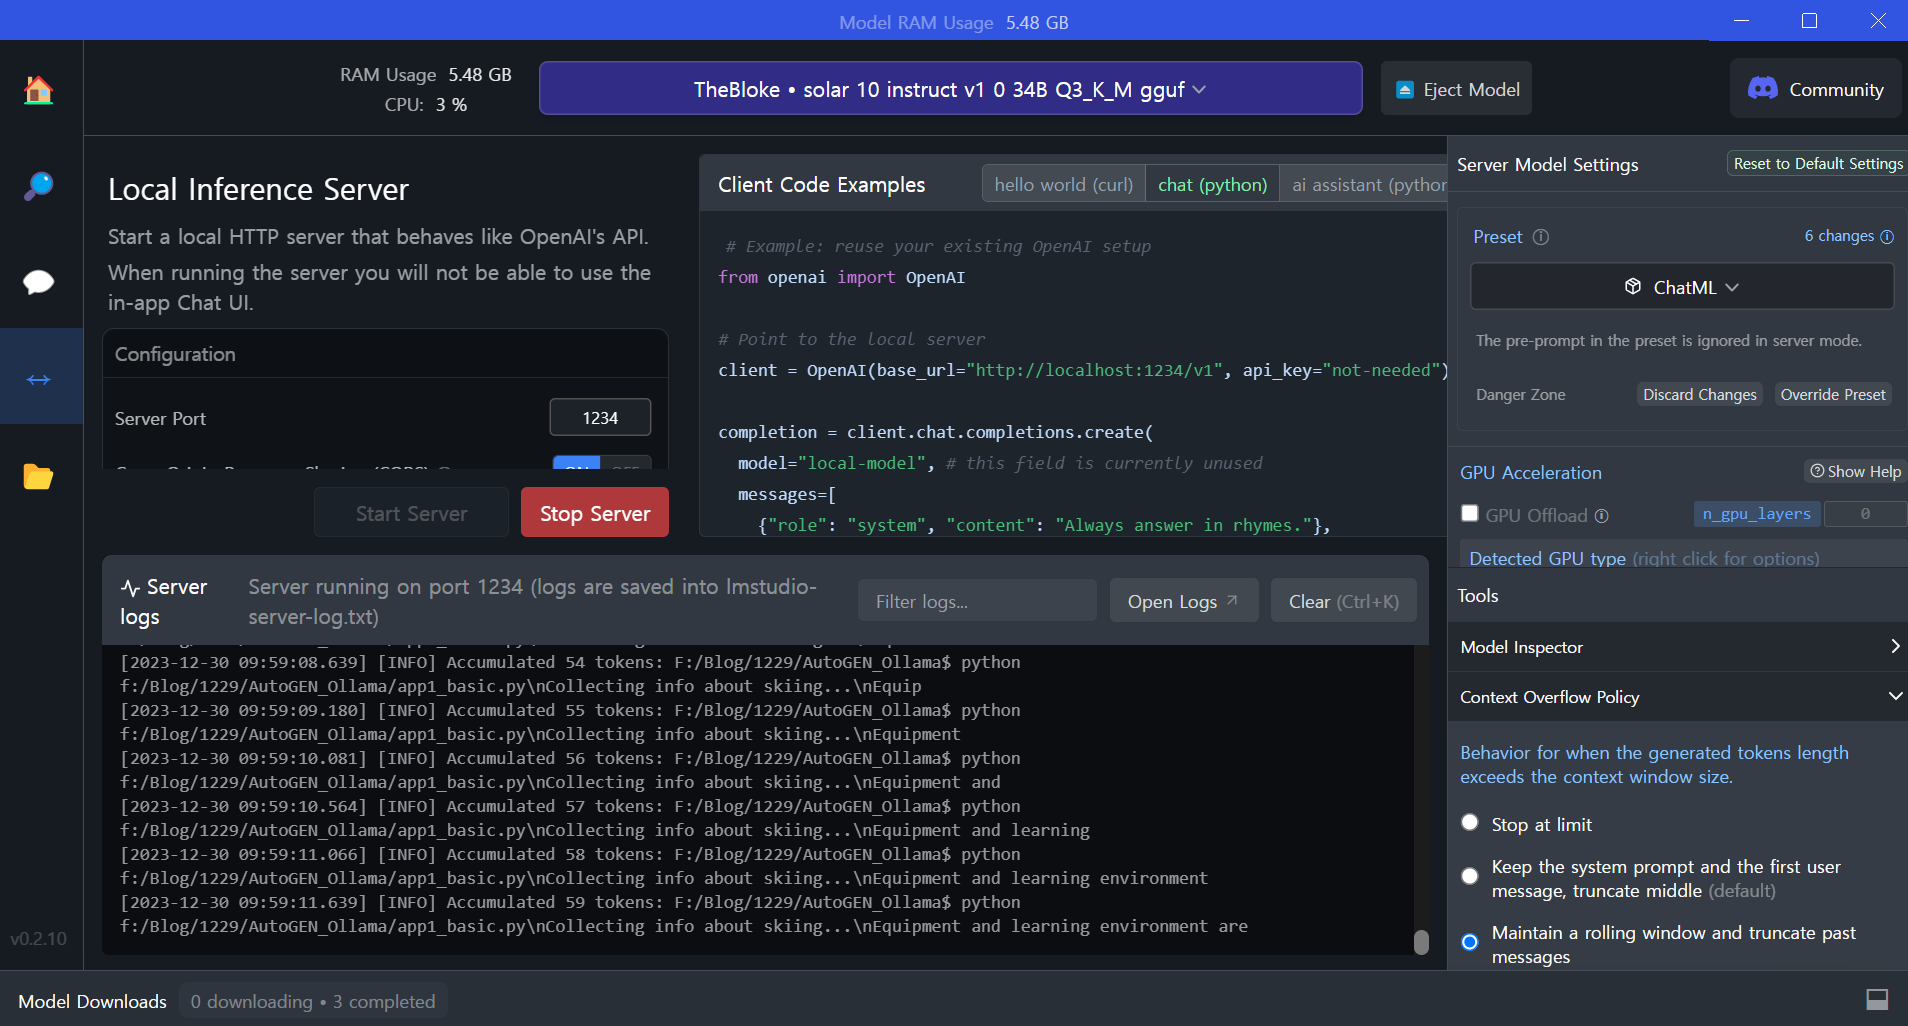Maximize the application window
Viewport: 1908px width, 1026px height.
(x=1809, y=20)
